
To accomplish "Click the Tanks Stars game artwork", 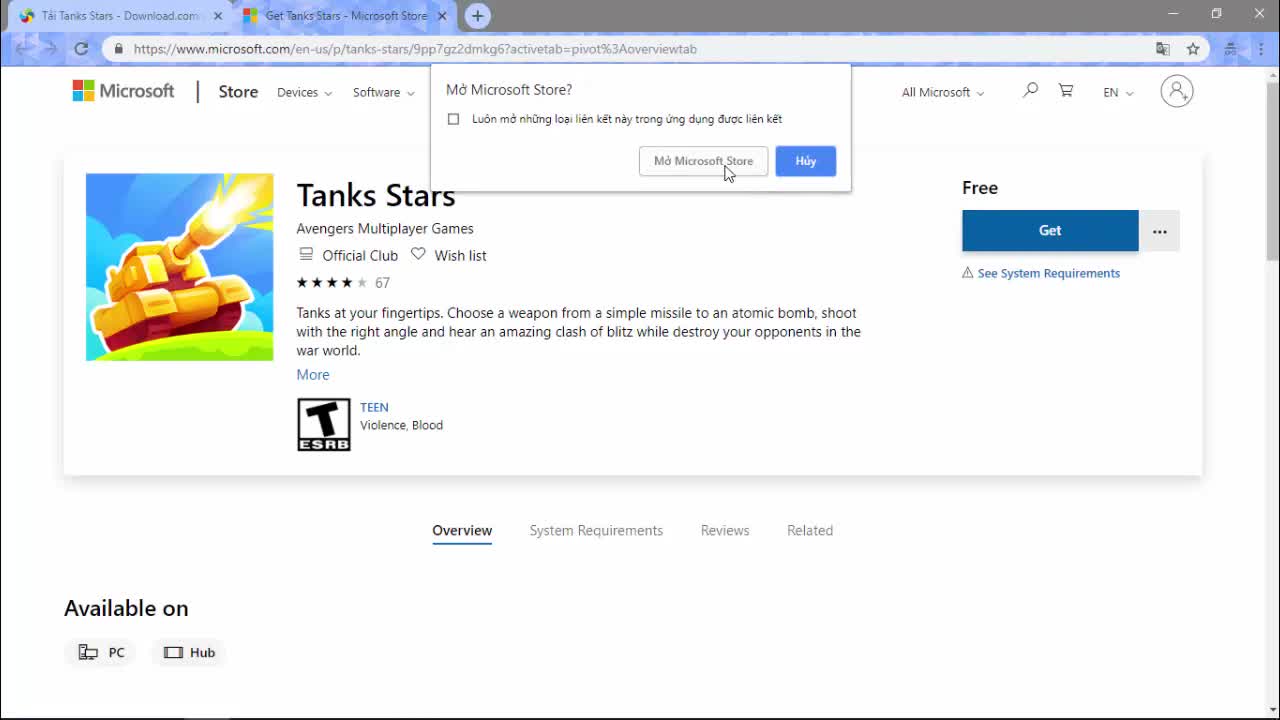I will click(179, 267).
